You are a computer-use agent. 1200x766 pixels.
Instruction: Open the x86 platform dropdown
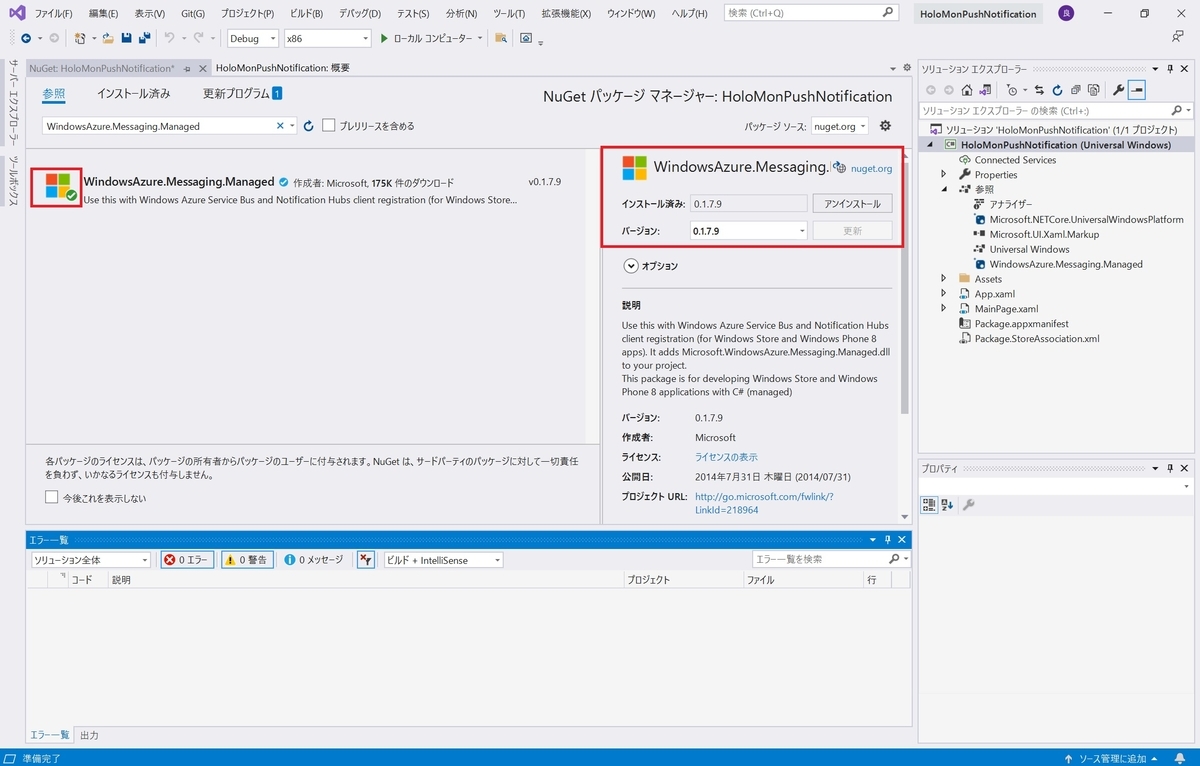point(327,38)
